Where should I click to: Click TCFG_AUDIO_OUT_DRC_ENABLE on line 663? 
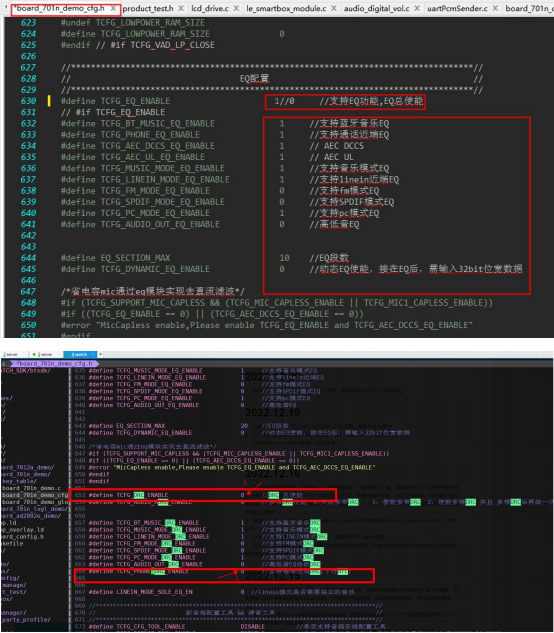[159, 564]
